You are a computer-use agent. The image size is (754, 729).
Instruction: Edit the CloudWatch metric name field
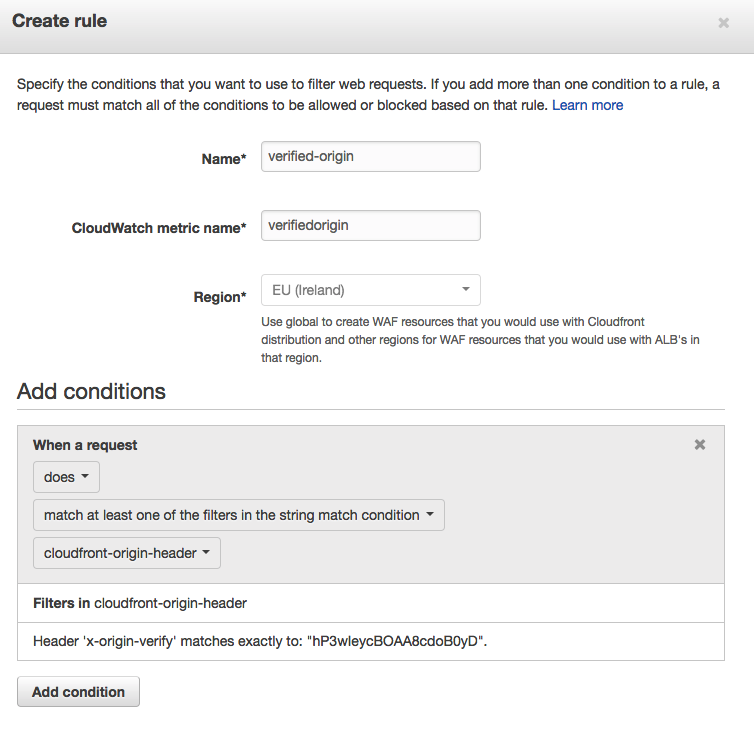pos(371,225)
